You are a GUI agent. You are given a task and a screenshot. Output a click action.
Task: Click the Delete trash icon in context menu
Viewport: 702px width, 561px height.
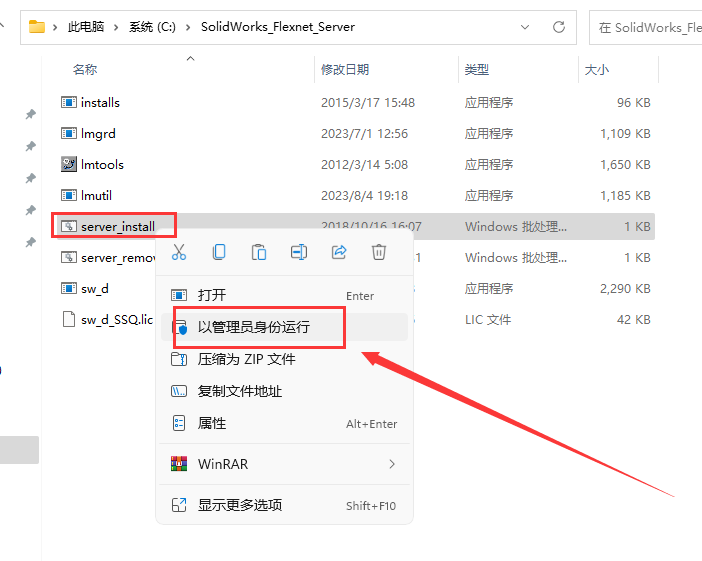379,252
